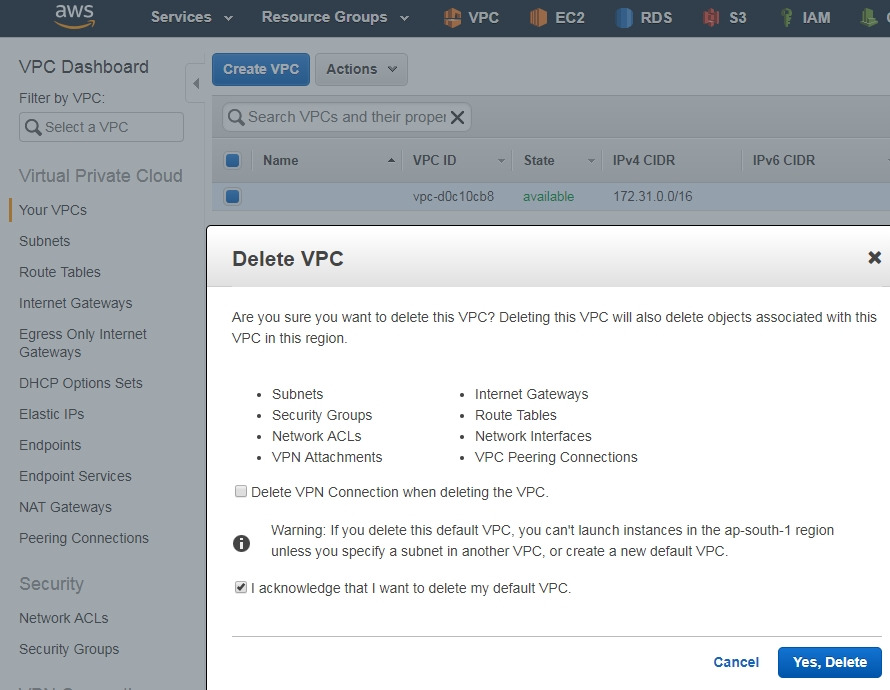Click VPC Dashboard heading link
Viewport: 890px width, 690px height.
(83, 67)
